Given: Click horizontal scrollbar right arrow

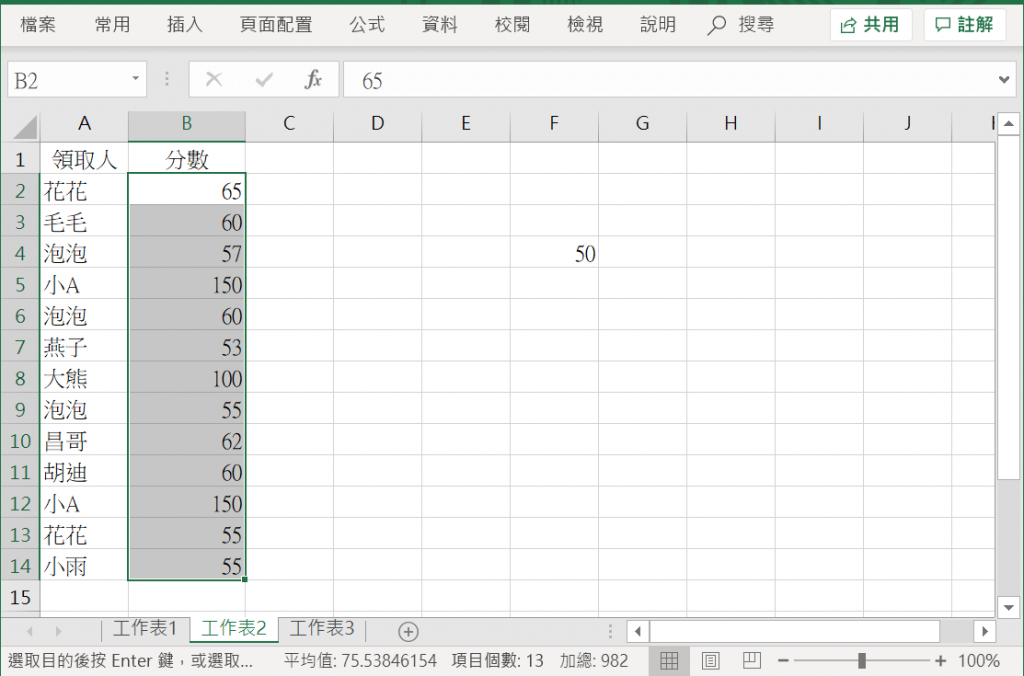Looking at the screenshot, I should point(985,631).
